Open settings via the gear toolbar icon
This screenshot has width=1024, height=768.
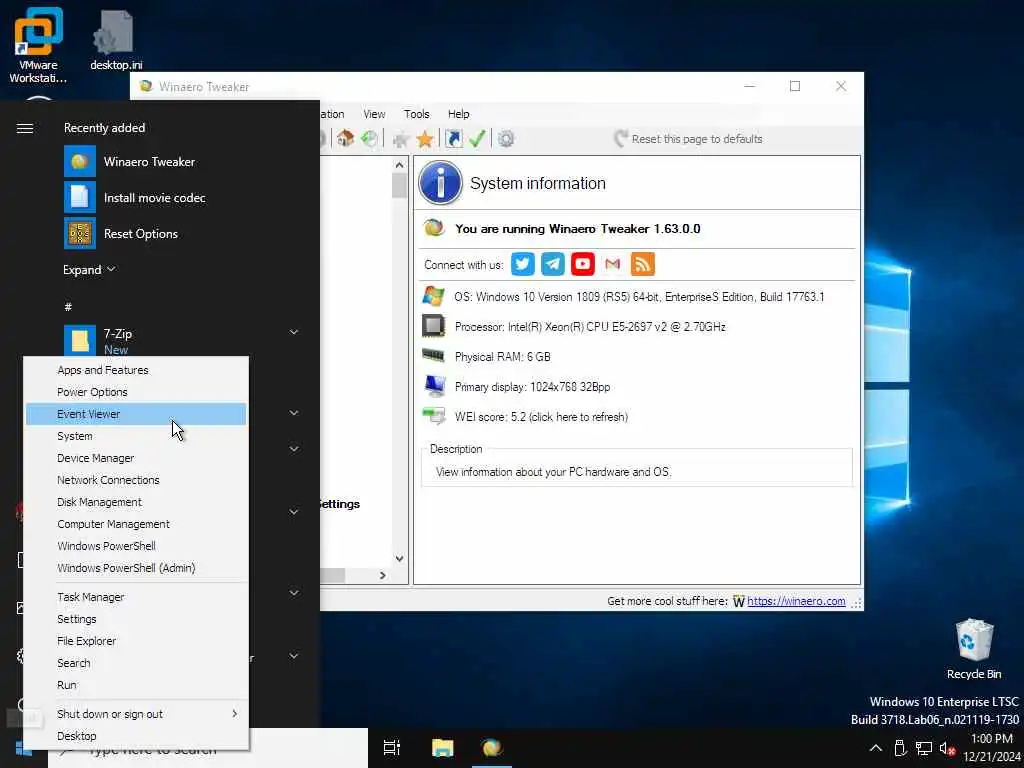pos(506,138)
